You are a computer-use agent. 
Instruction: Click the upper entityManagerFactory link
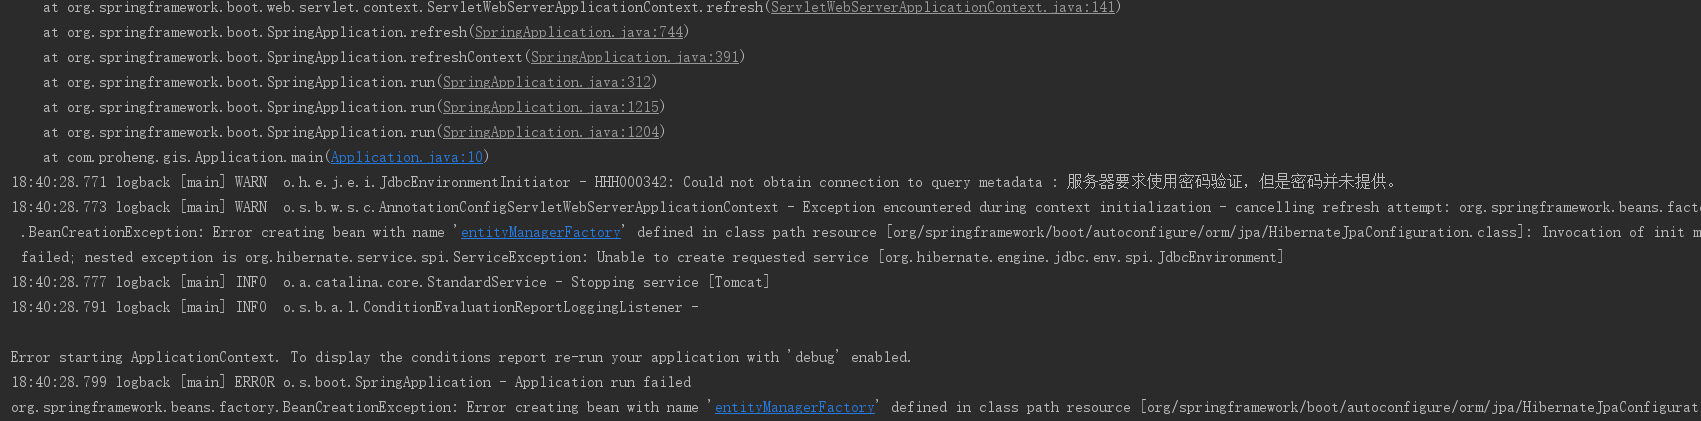tap(541, 232)
